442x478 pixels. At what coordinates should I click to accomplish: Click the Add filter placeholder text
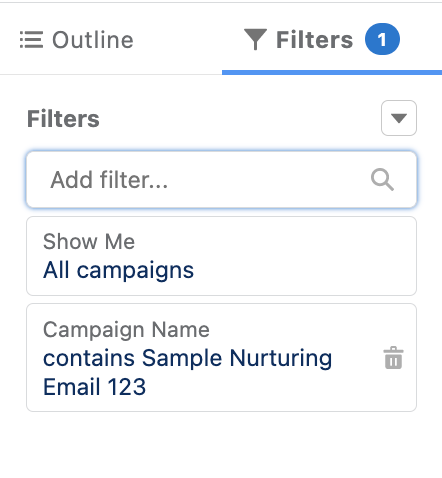[109, 180]
